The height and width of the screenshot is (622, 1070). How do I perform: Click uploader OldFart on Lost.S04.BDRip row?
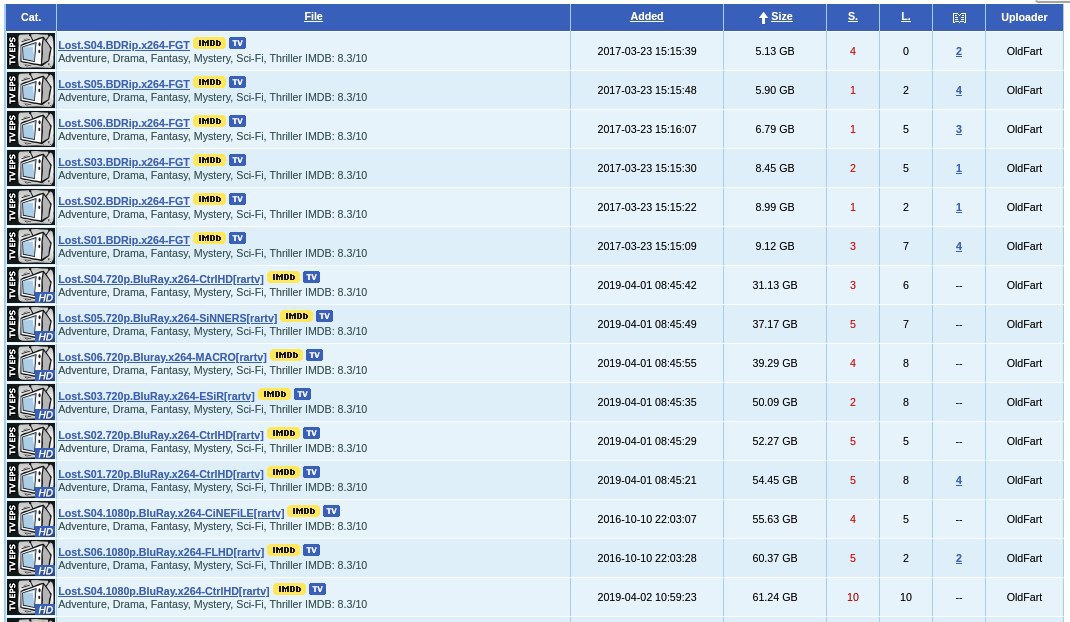pos(1024,51)
